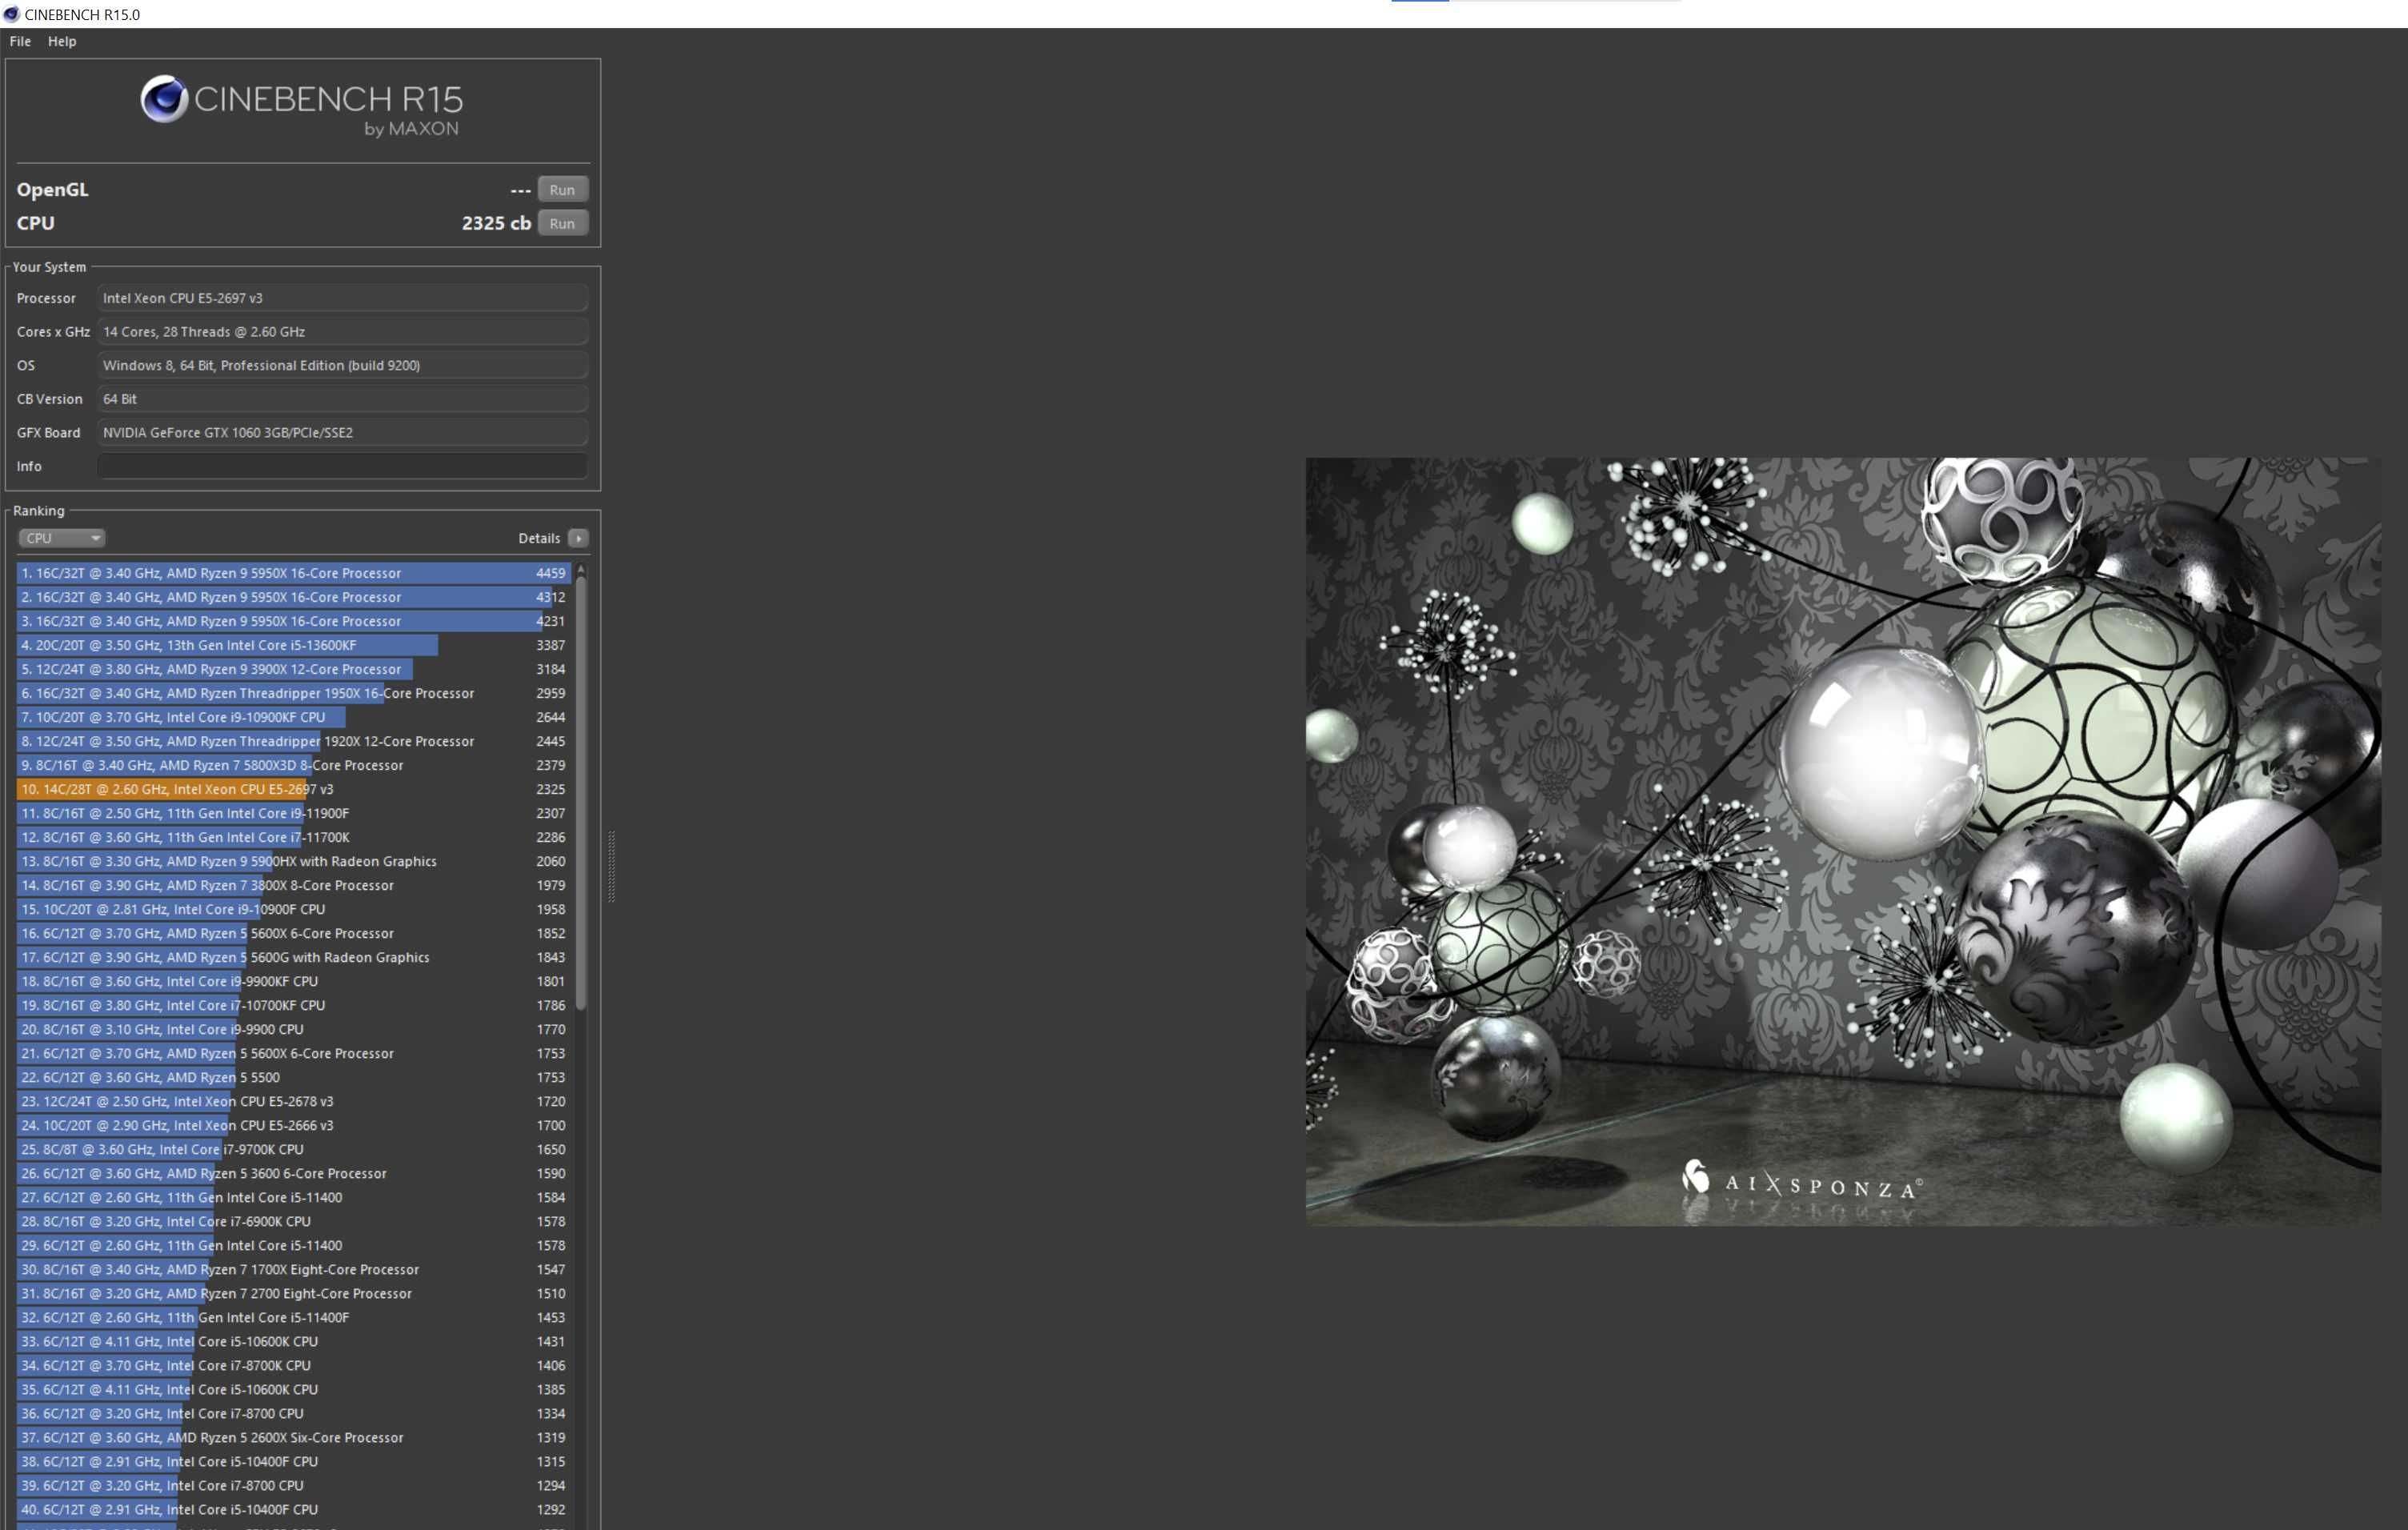Select the Core i7-8700K ranking row

point(294,1365)
